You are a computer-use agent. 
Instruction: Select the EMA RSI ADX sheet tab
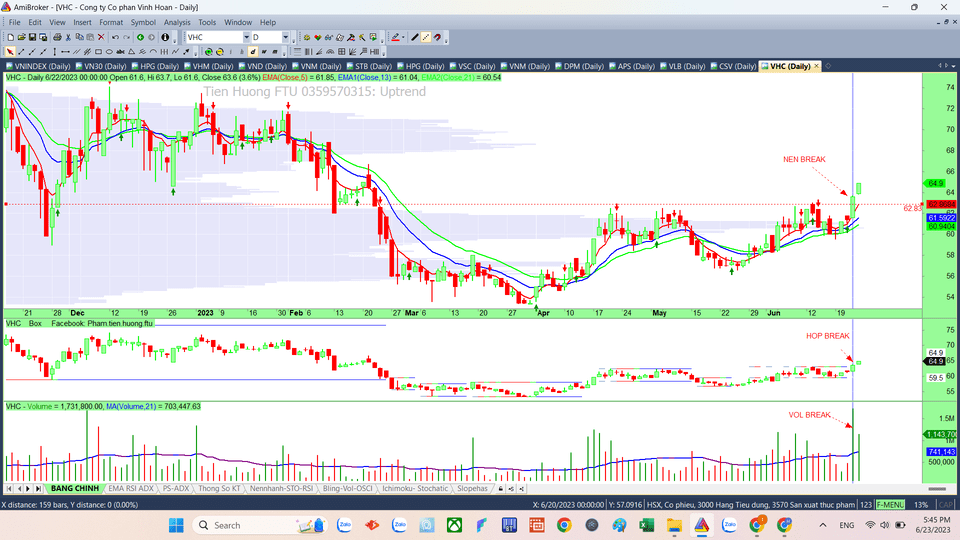tap(132, 488)
